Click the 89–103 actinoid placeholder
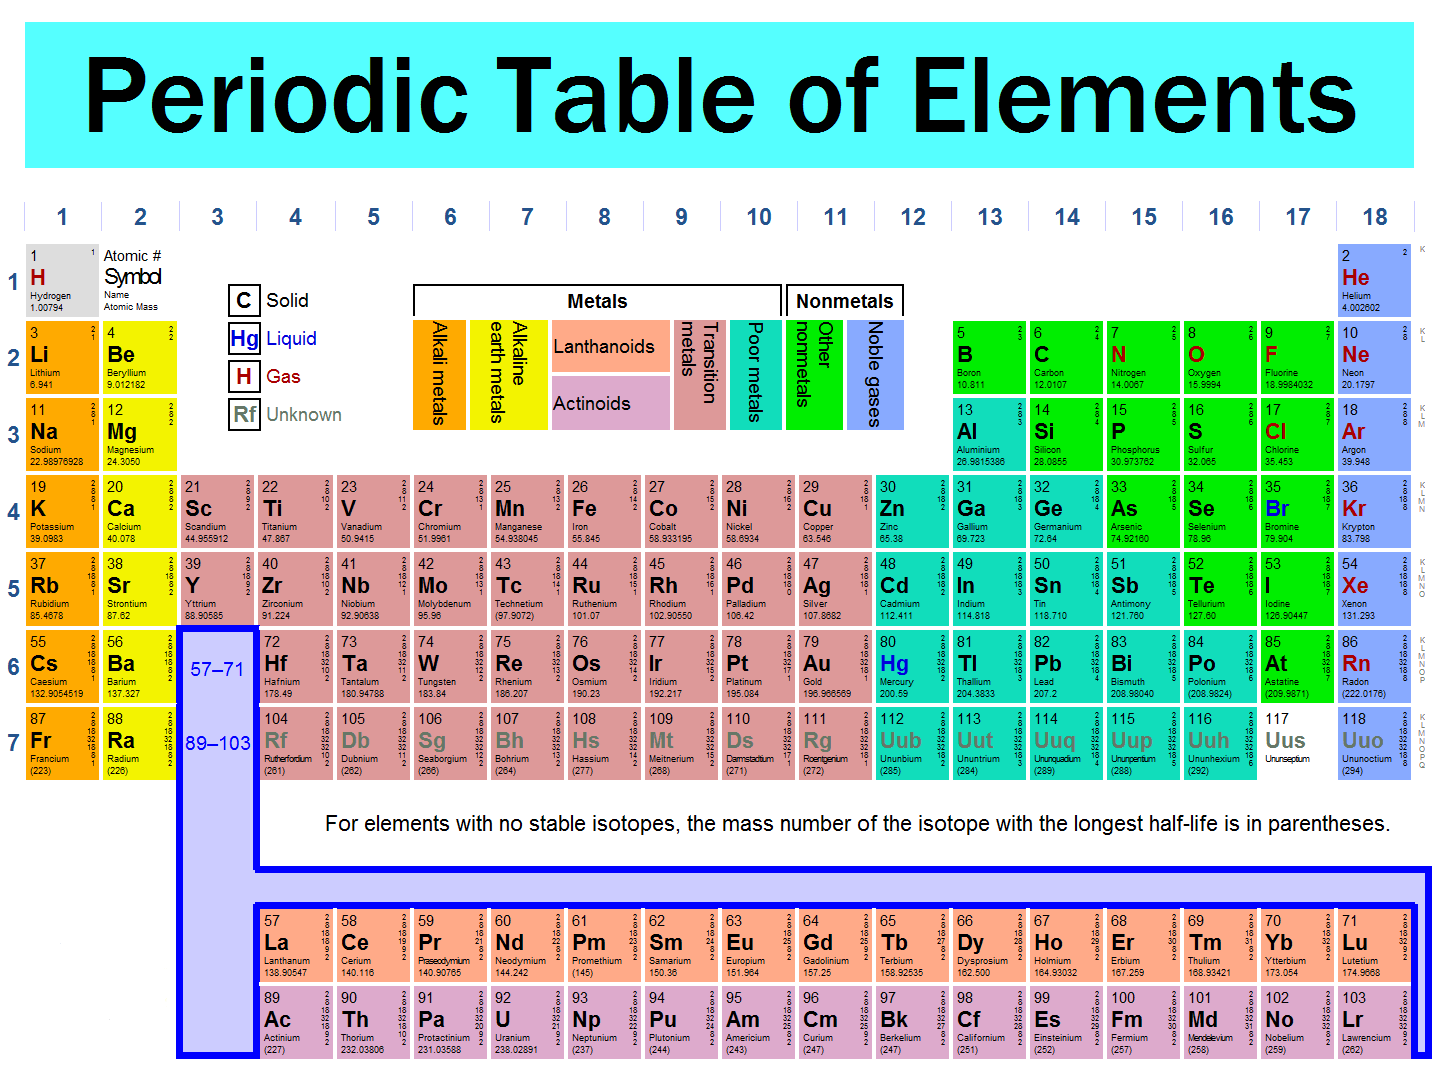This screenshot has height=1080, width=1440. pyautogui.click(x=217, y=743)
